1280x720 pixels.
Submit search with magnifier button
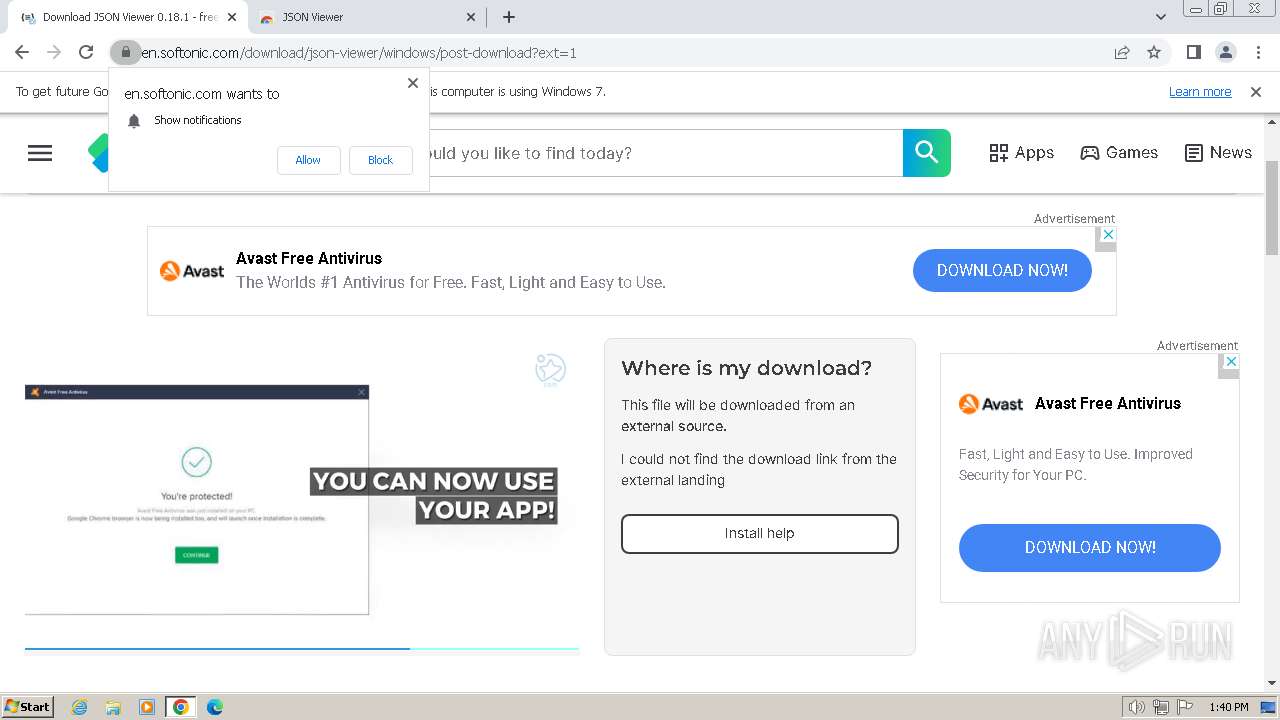927,153
